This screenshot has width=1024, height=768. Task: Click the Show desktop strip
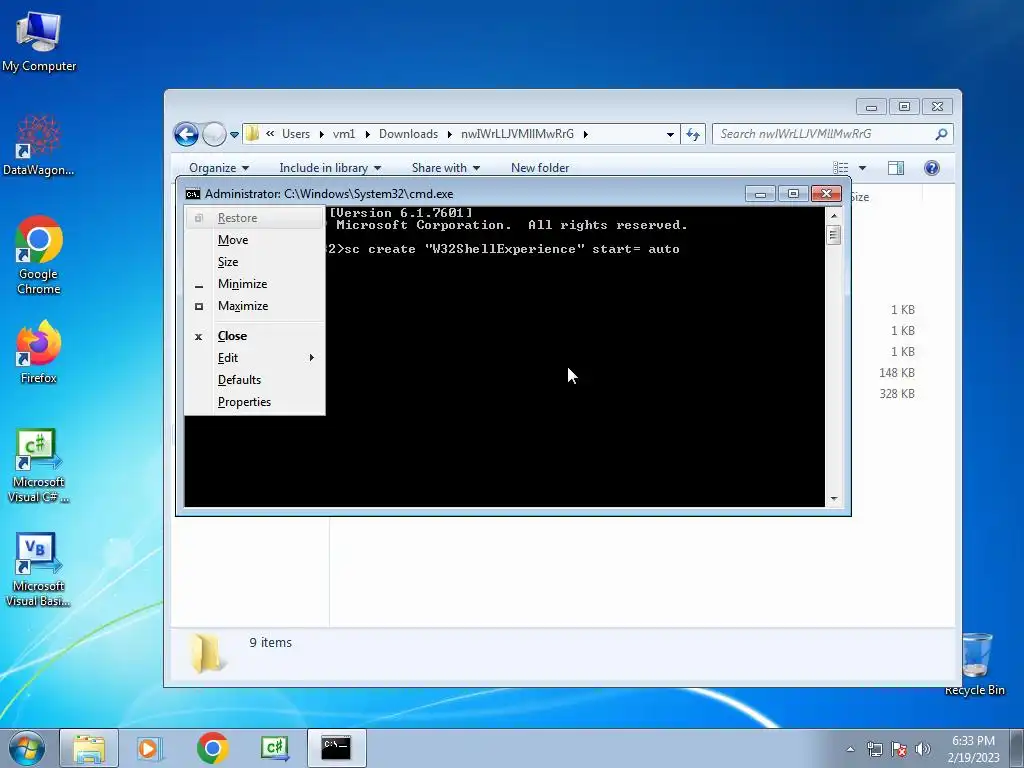[x=1017, y=748]
